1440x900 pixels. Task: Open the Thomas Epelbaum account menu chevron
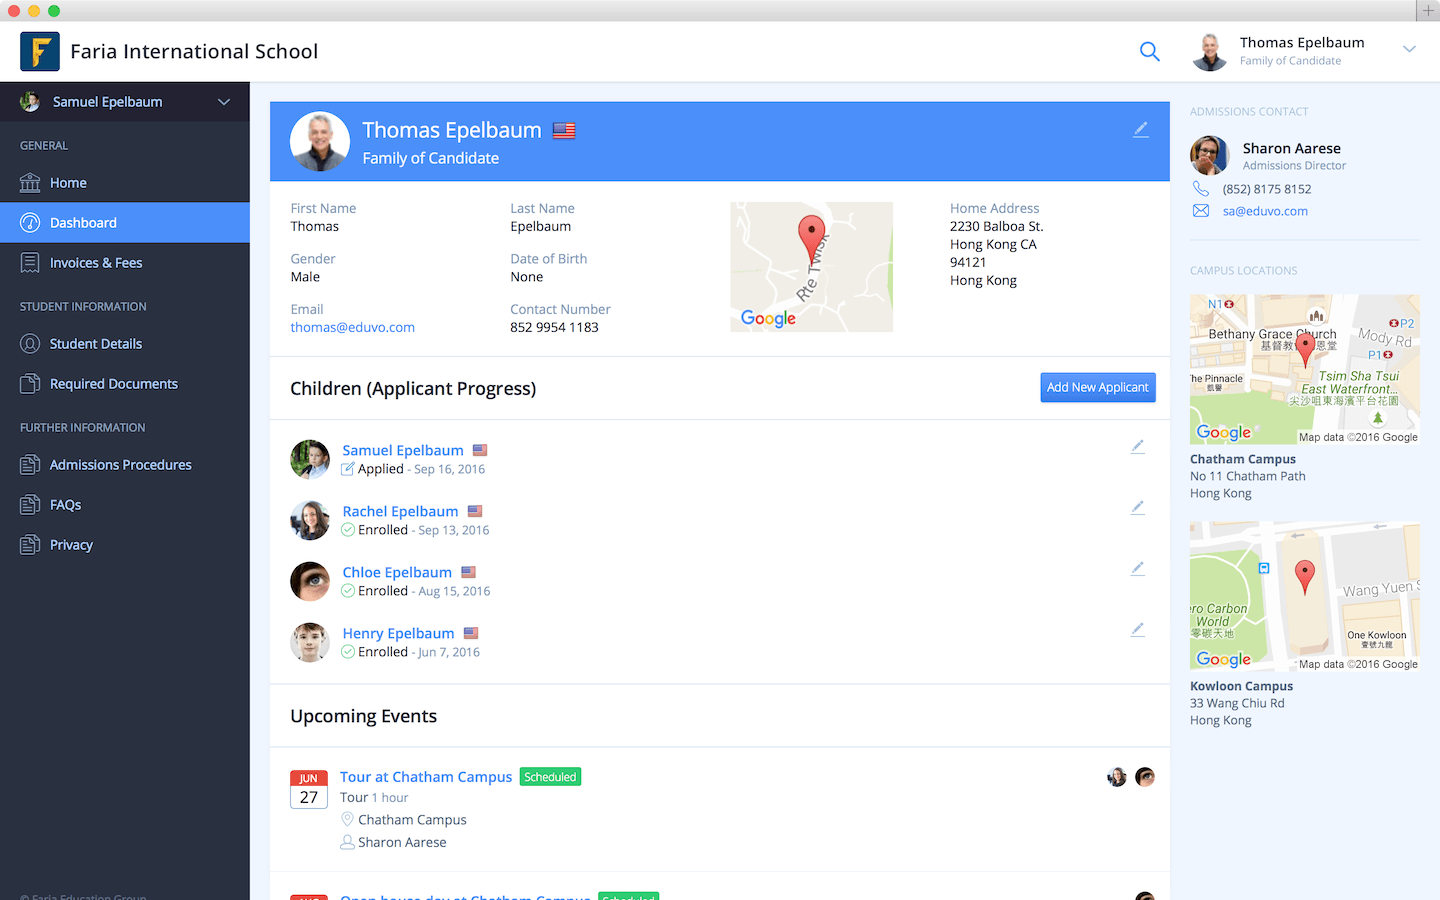1409,49
